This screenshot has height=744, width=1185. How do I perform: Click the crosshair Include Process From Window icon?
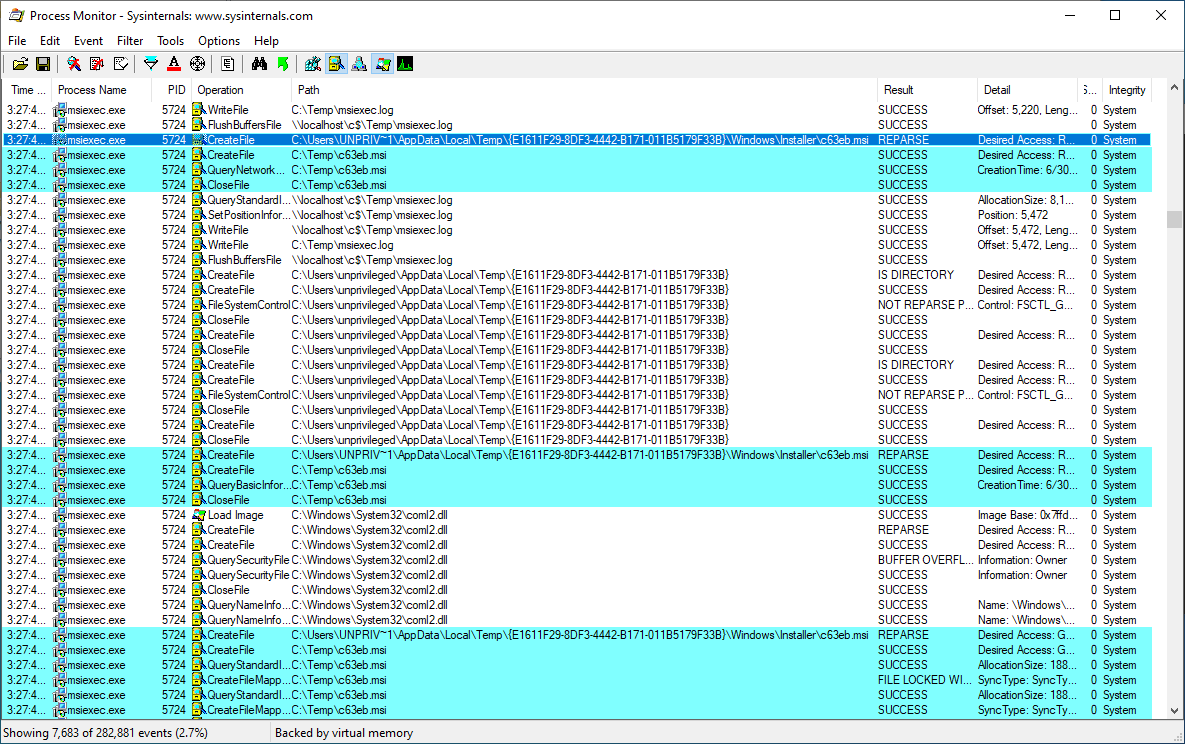point(197,64)
